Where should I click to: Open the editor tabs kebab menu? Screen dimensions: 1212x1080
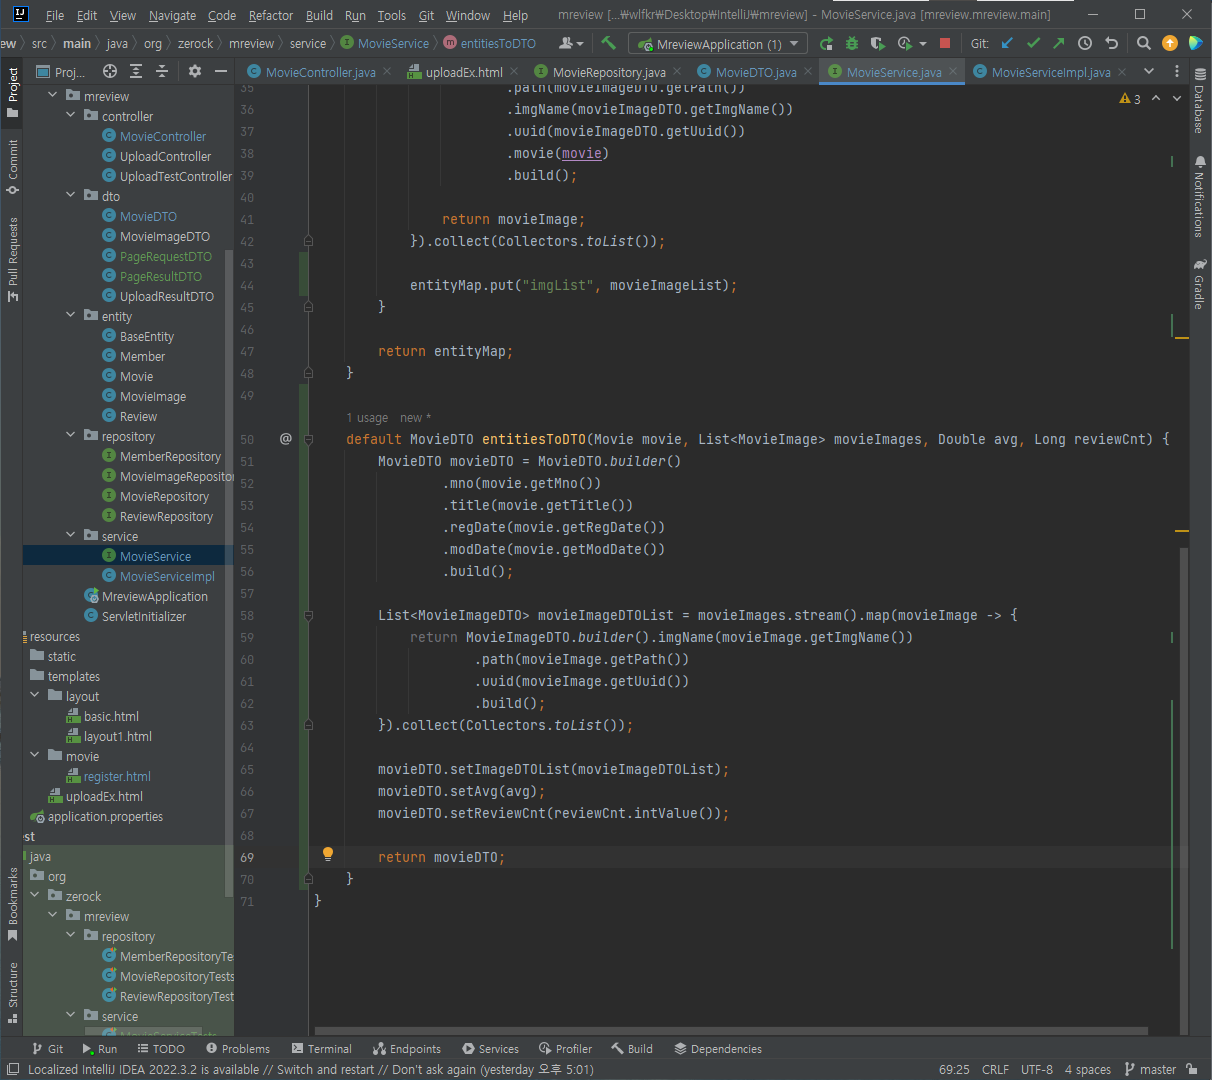click(1176, 71)
